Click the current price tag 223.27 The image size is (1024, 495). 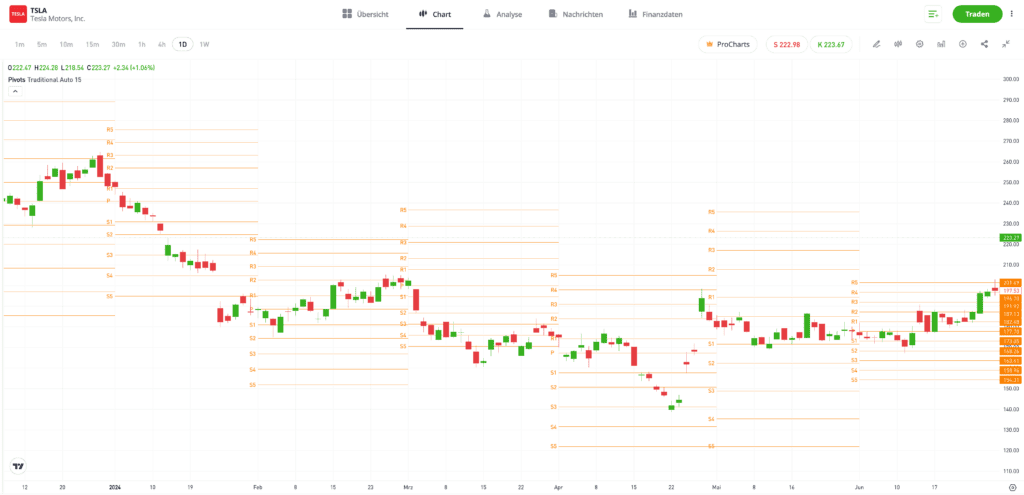click(1010, 238)
